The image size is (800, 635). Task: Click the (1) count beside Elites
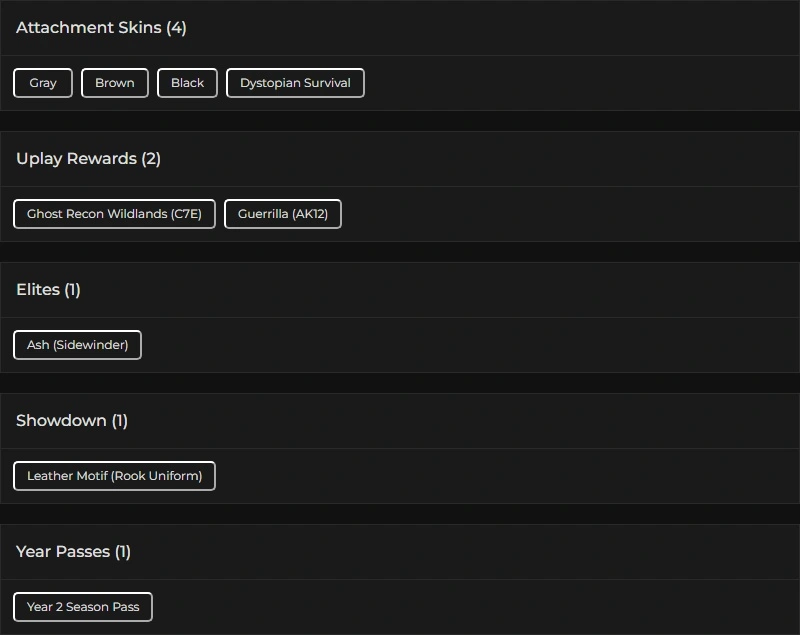[72, 290]
